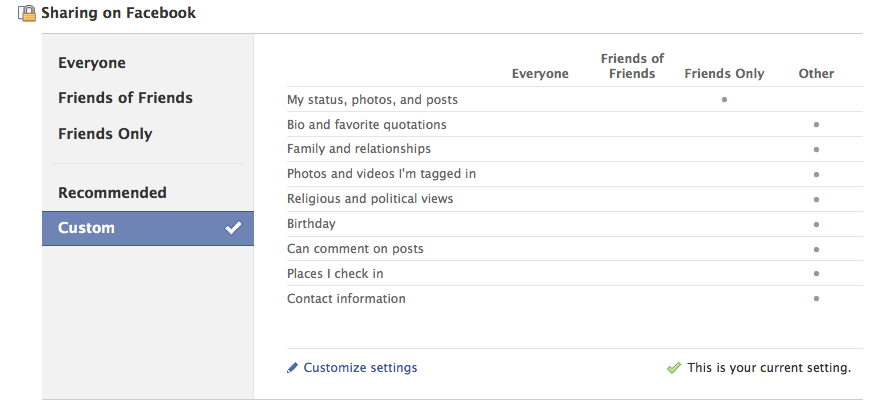Image resolution: width=890 pixels, height=419 pixels.
Task: Click the white checkmark on Custom
Action: pyautogui.click(x=233, y=228)
